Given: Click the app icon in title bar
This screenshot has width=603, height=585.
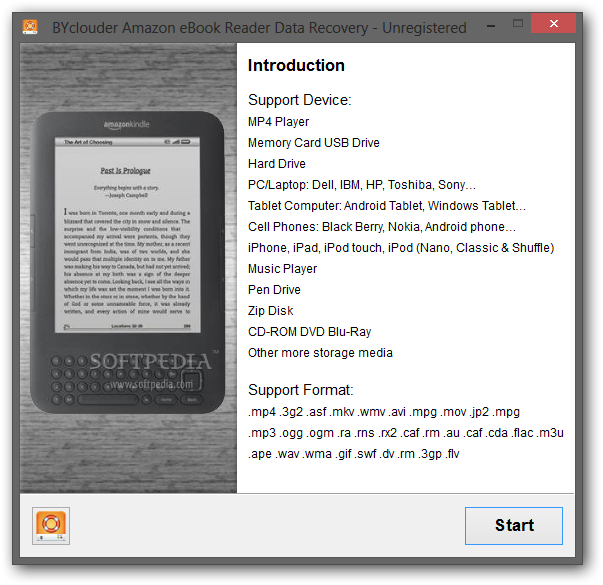Looking at the screenshot, I should 30,27.
